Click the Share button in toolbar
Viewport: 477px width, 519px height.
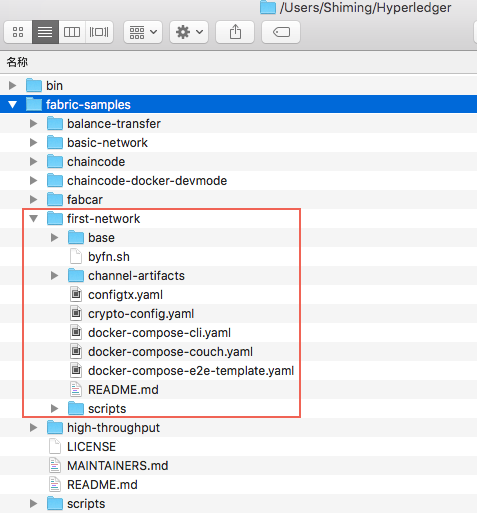click(235, 32)
